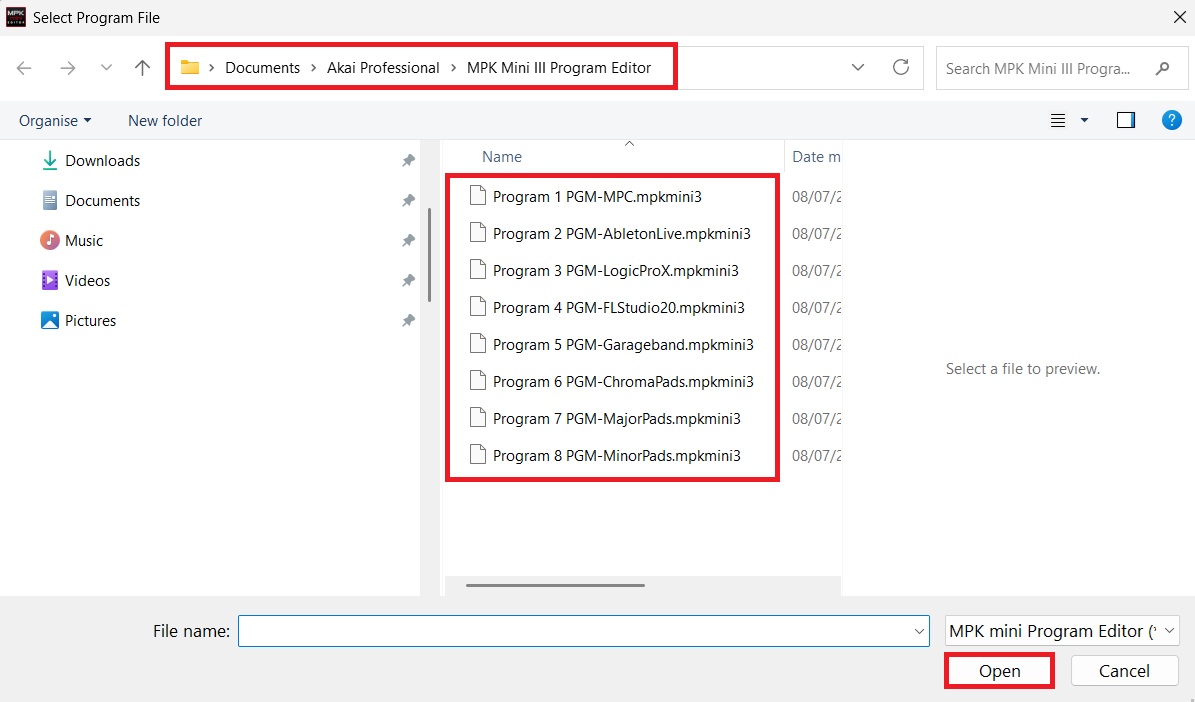Go up one folder level
Screen dimensions: 1195x702
pyautogui.click(x=143, y=68)
